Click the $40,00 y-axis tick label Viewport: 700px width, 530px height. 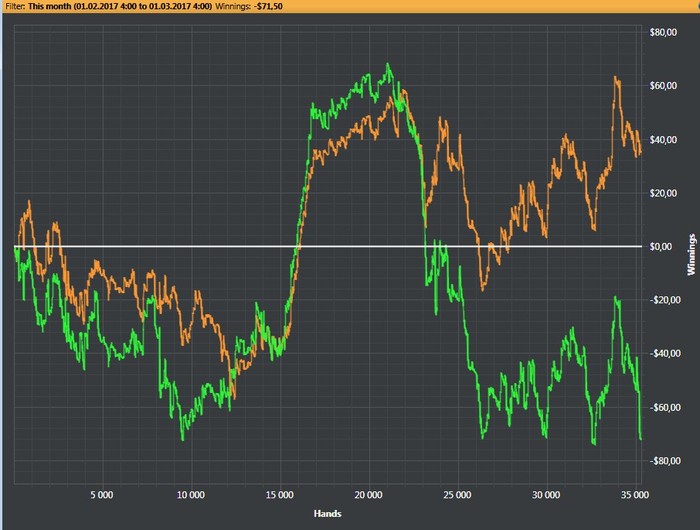[663, 140]
